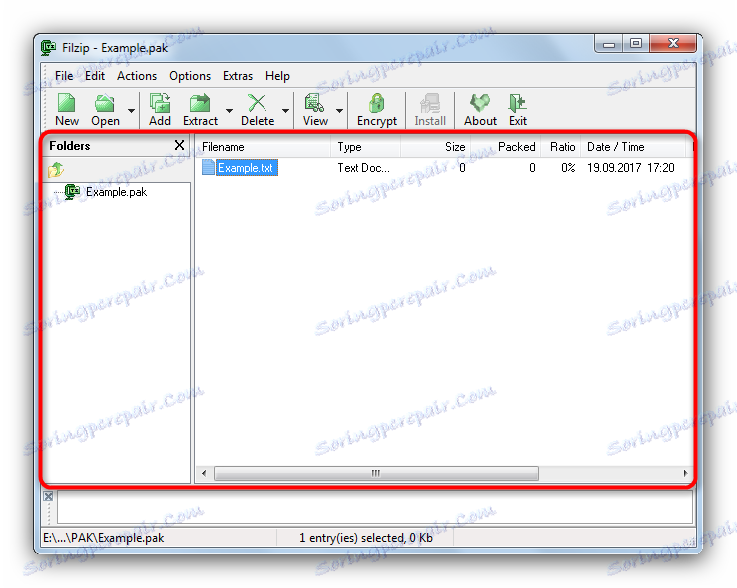Sort by the Type column header
The image size is (737, 588).
pyautogui.click(x=366, y=147)
